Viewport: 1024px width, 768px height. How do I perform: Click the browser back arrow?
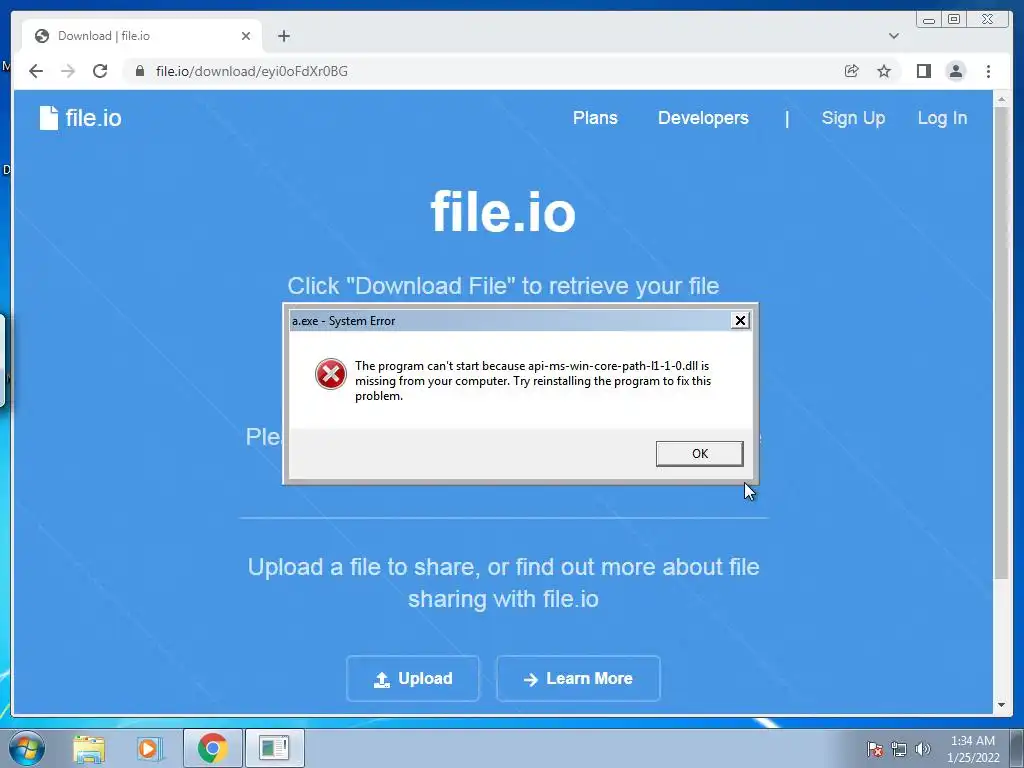[x=36, y=71]
